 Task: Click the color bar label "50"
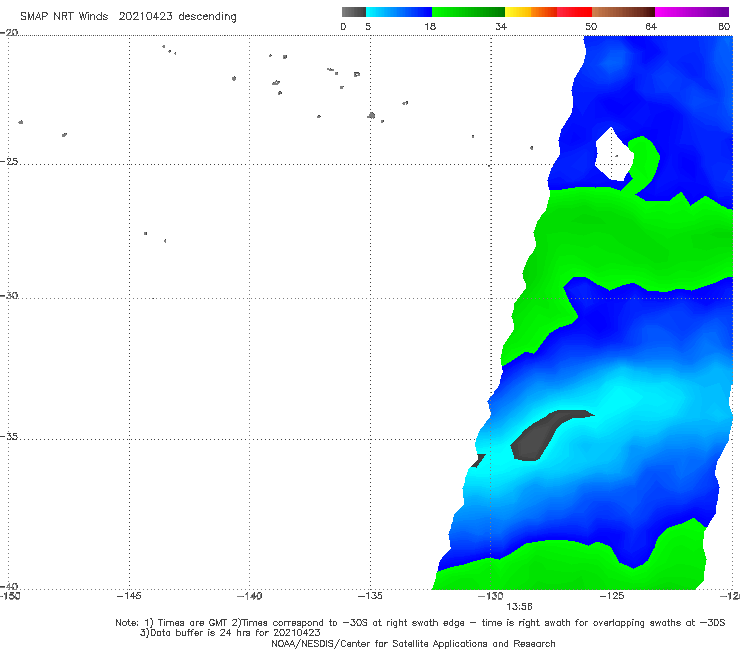[x=591, y=26]
